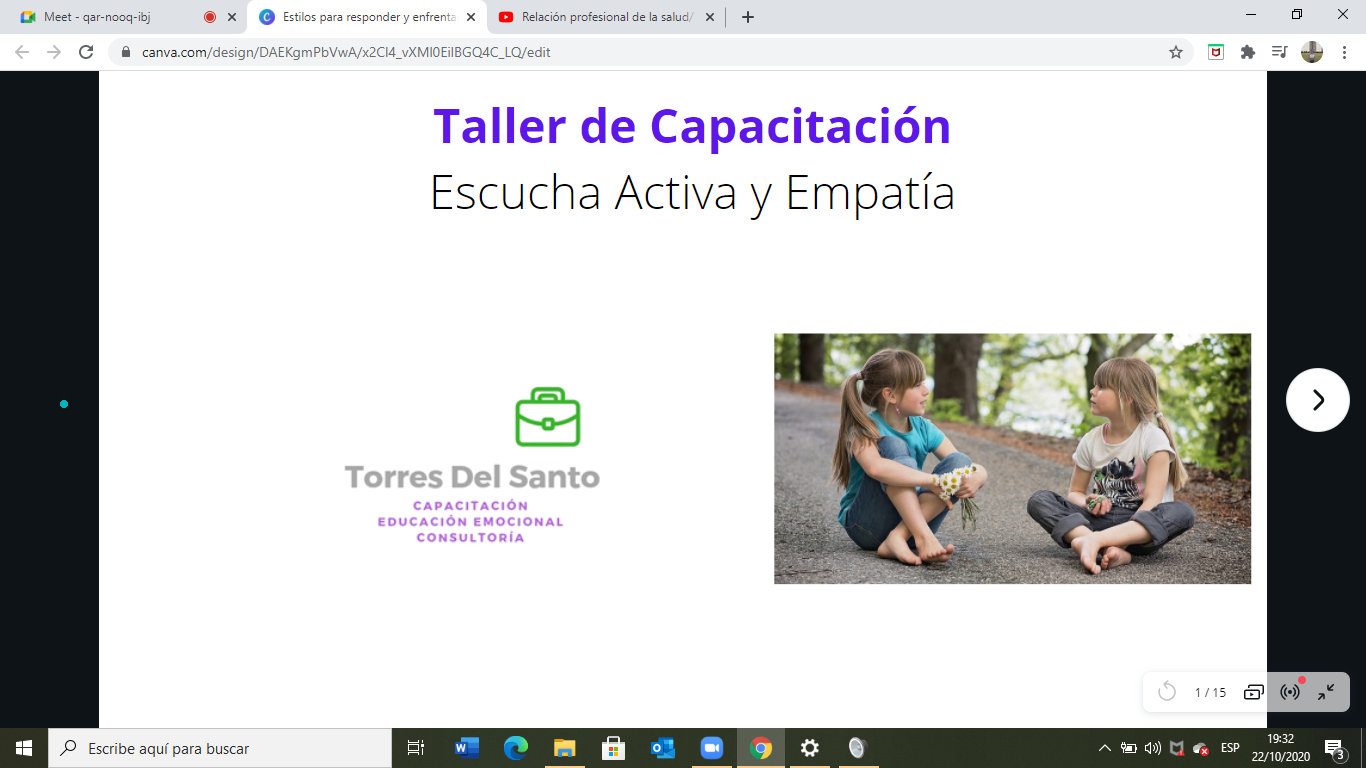This screenshot has width=1366, height=768.
Task: Click the restart presentation circular arrow
Action: (1166, 692)
